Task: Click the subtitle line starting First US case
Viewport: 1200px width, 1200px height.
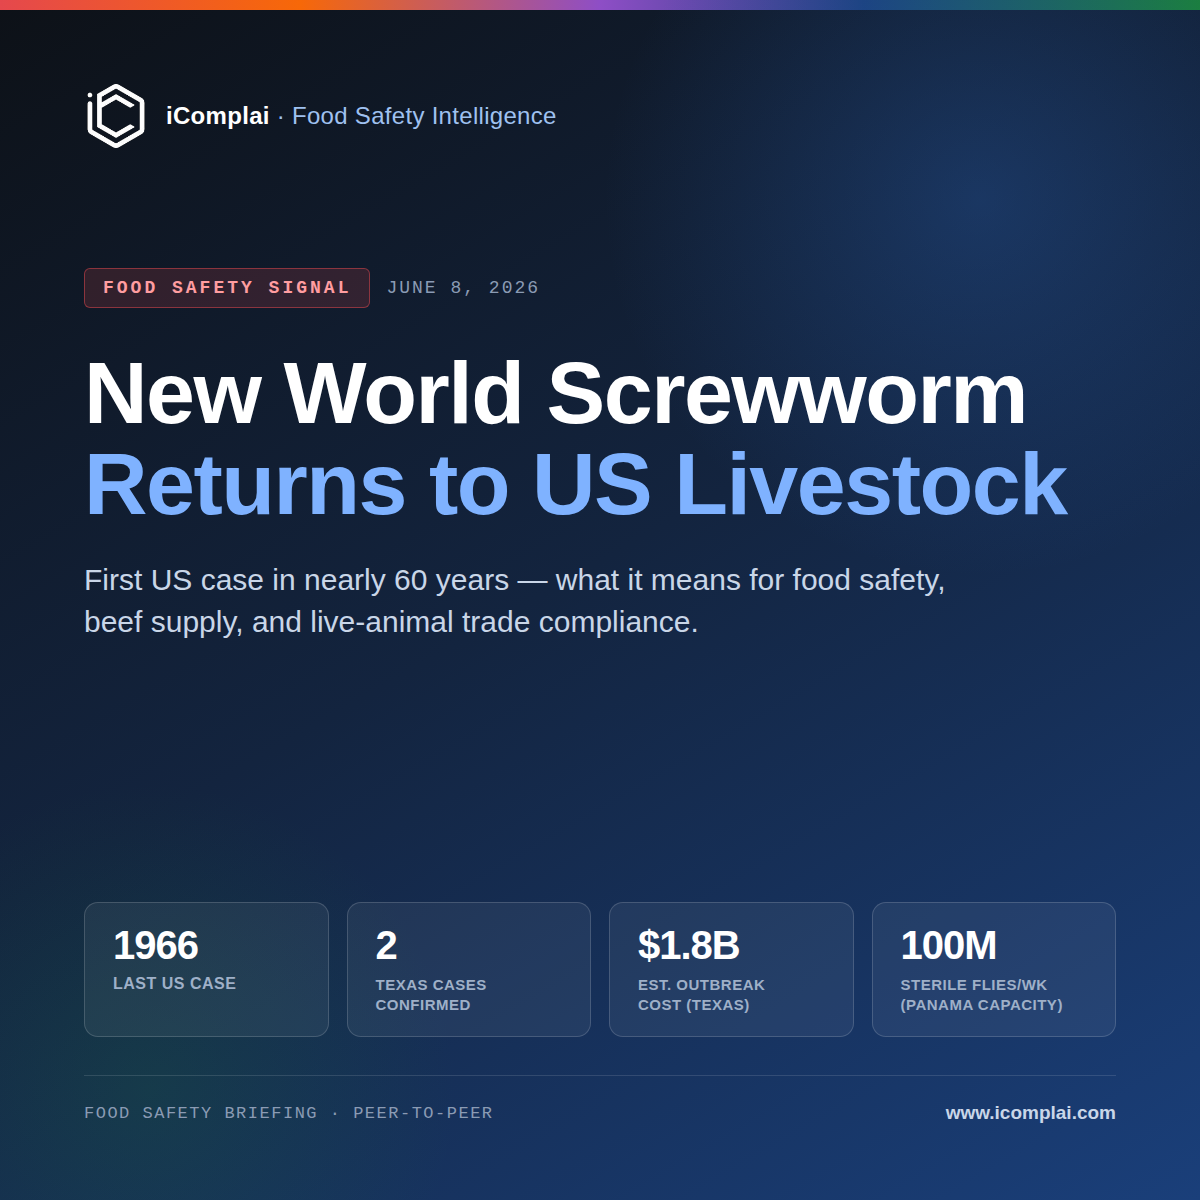Action: coord(515,580)
